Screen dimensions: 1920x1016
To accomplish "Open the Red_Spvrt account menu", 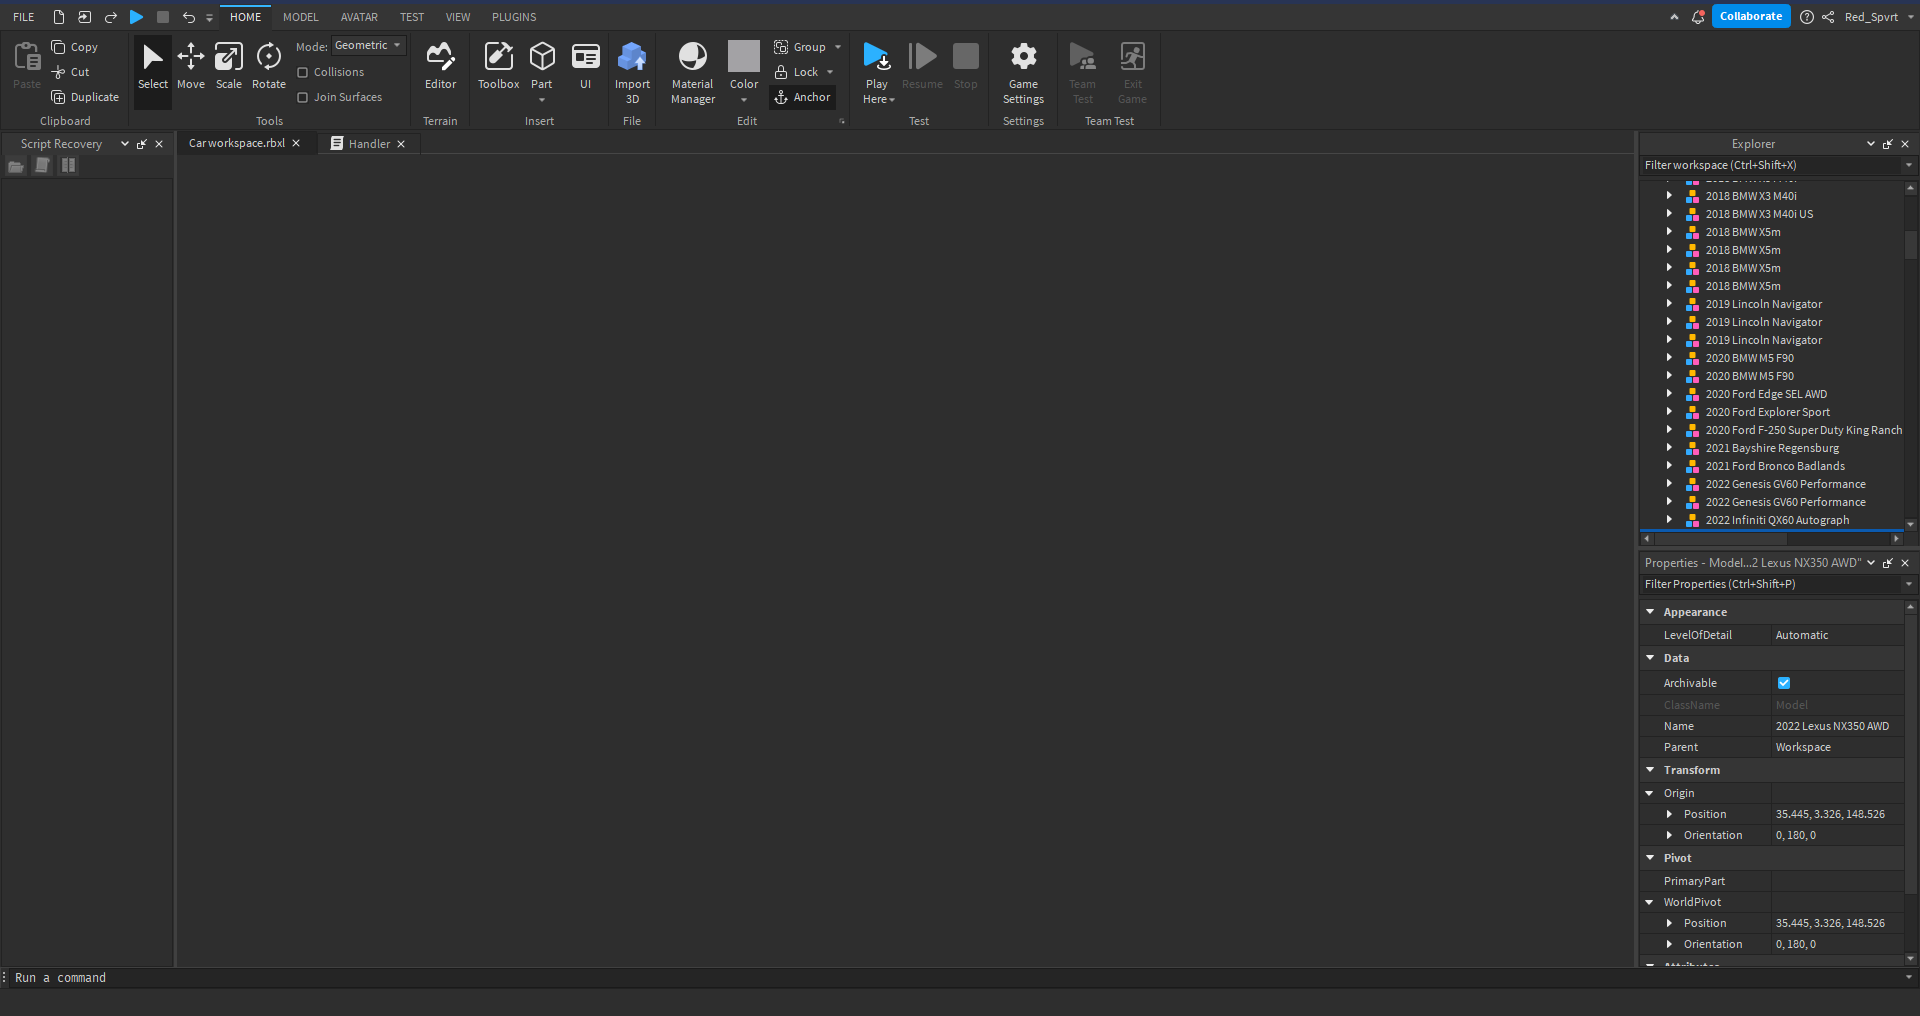I will [1877, 17].
